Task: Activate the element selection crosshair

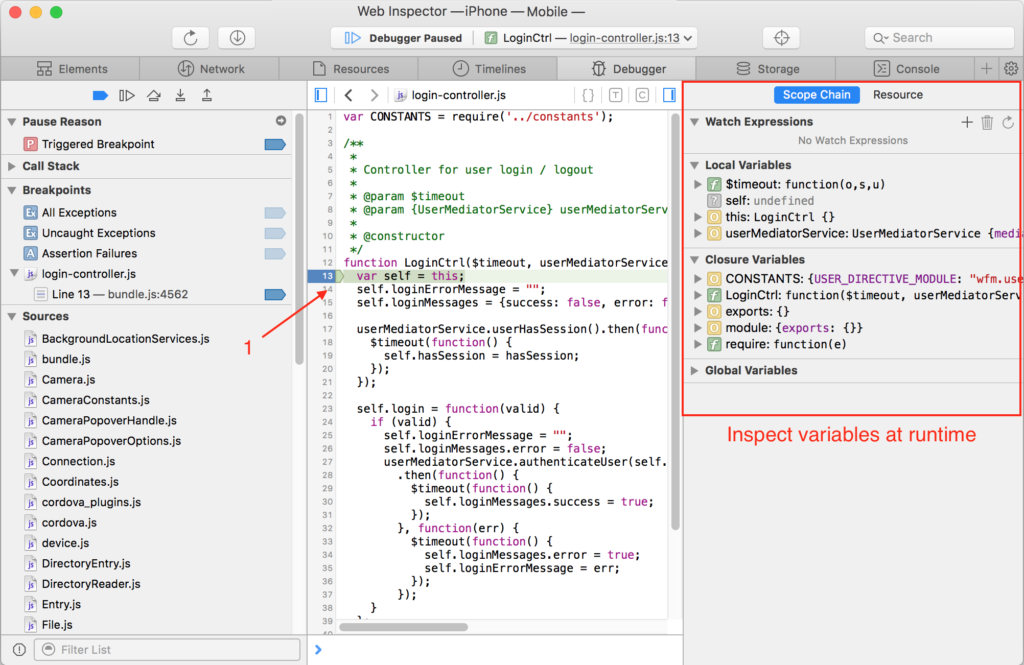Action: pyautogui.click(x=781, y=38)
